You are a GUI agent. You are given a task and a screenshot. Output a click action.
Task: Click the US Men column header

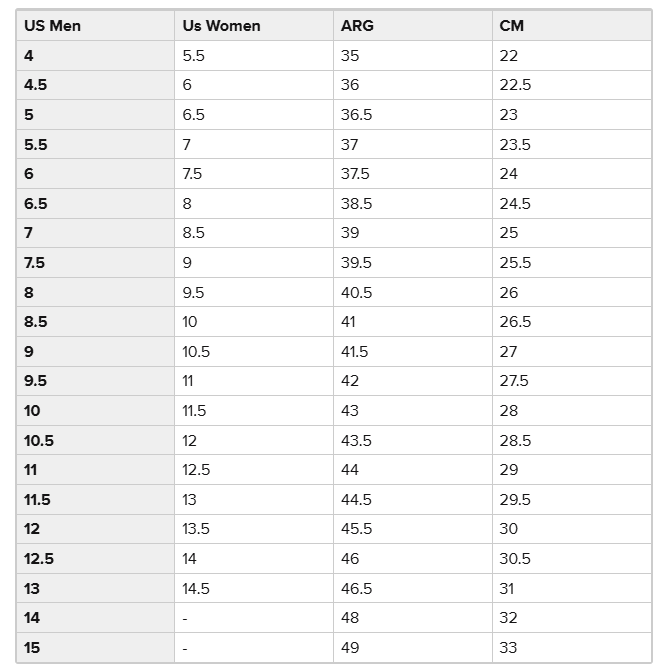click(x=52, y=26)
